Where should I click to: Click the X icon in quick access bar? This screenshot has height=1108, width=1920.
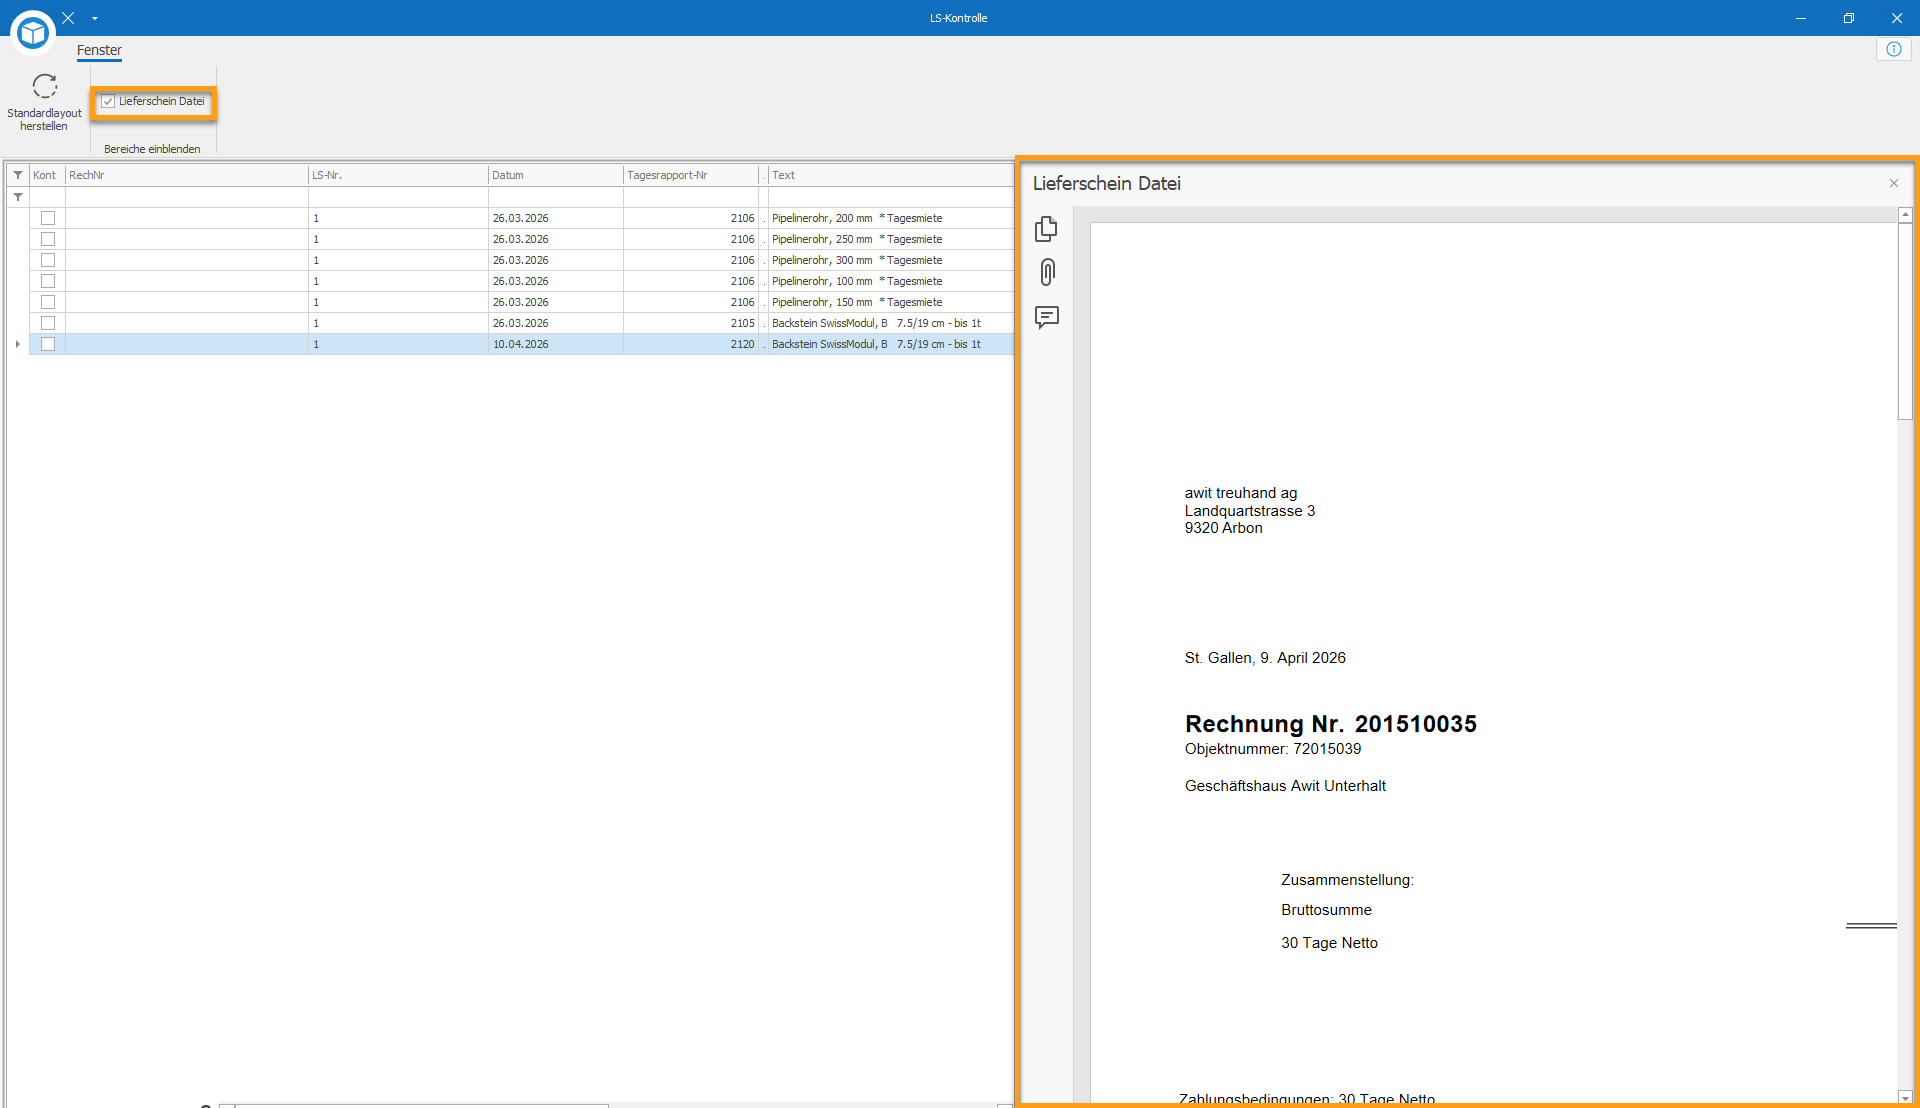(68, 18)
